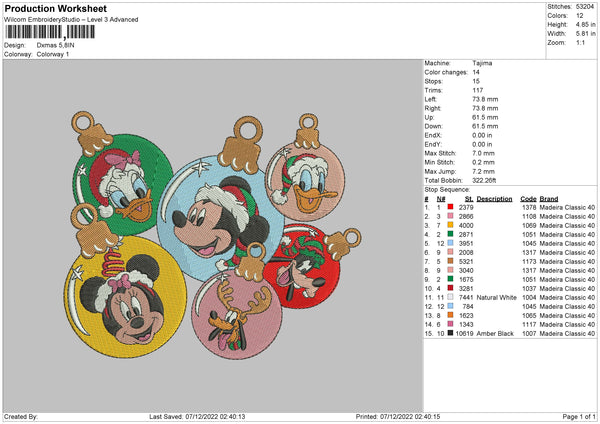Click thread code 1173 in stop row 7
The height and width of the screenshot is (424, 600).
tap(529, 261)
